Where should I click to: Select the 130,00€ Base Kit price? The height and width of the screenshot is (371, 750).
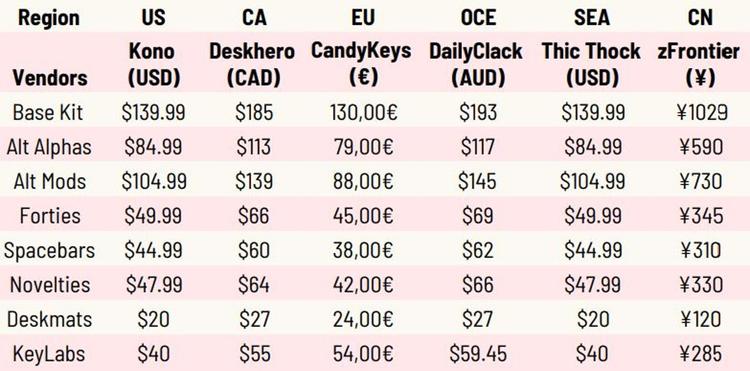click(364, 113)
